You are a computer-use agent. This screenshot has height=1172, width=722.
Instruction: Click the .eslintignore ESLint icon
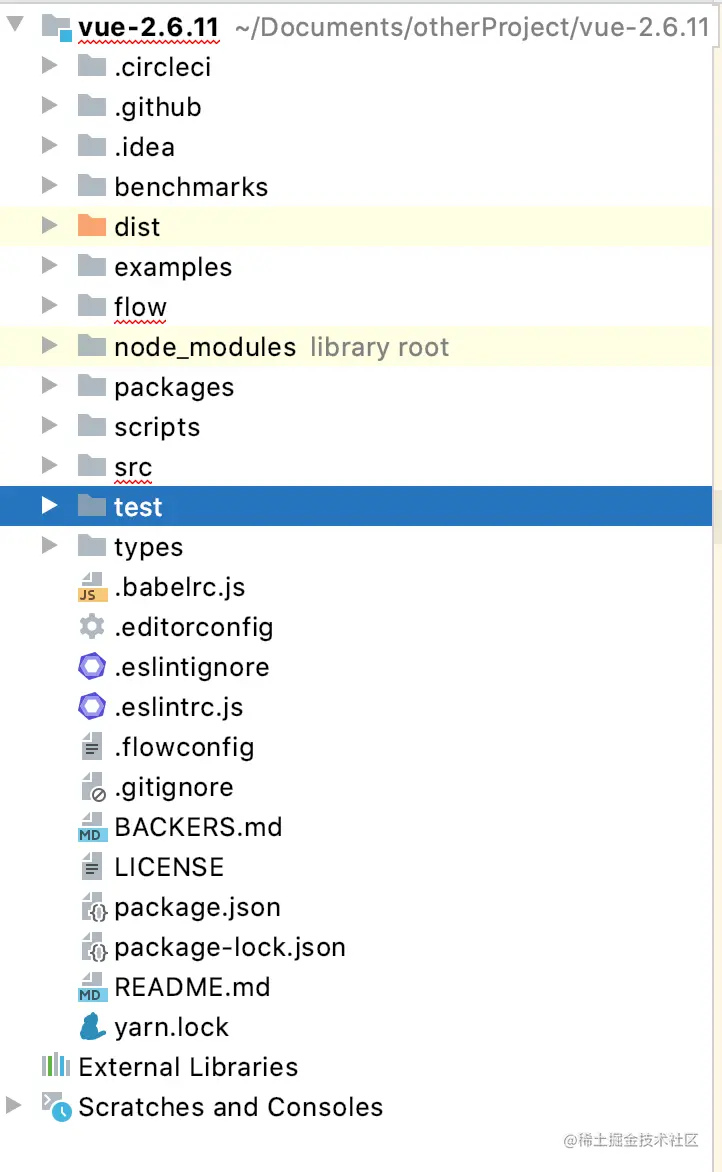(x=91, y=667)
